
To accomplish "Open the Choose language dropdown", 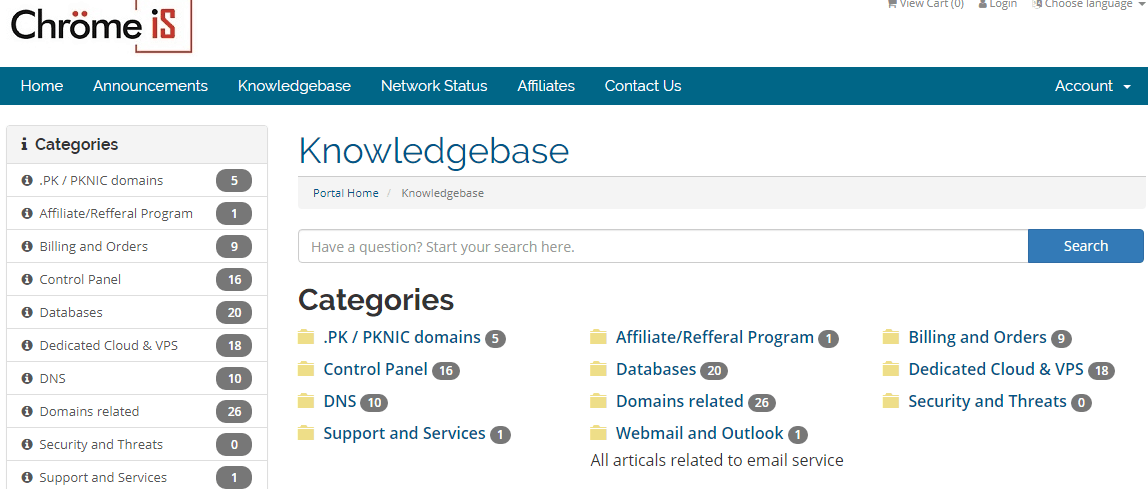I will [1086, 4].
